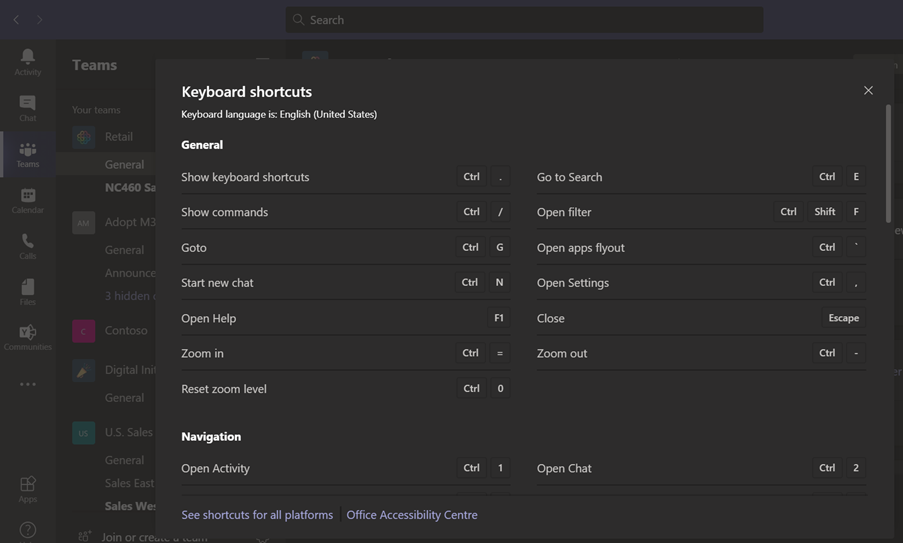
Task: Select General channel under Digital Initiative
Action: pyautogui.click(x=124, y=398)
